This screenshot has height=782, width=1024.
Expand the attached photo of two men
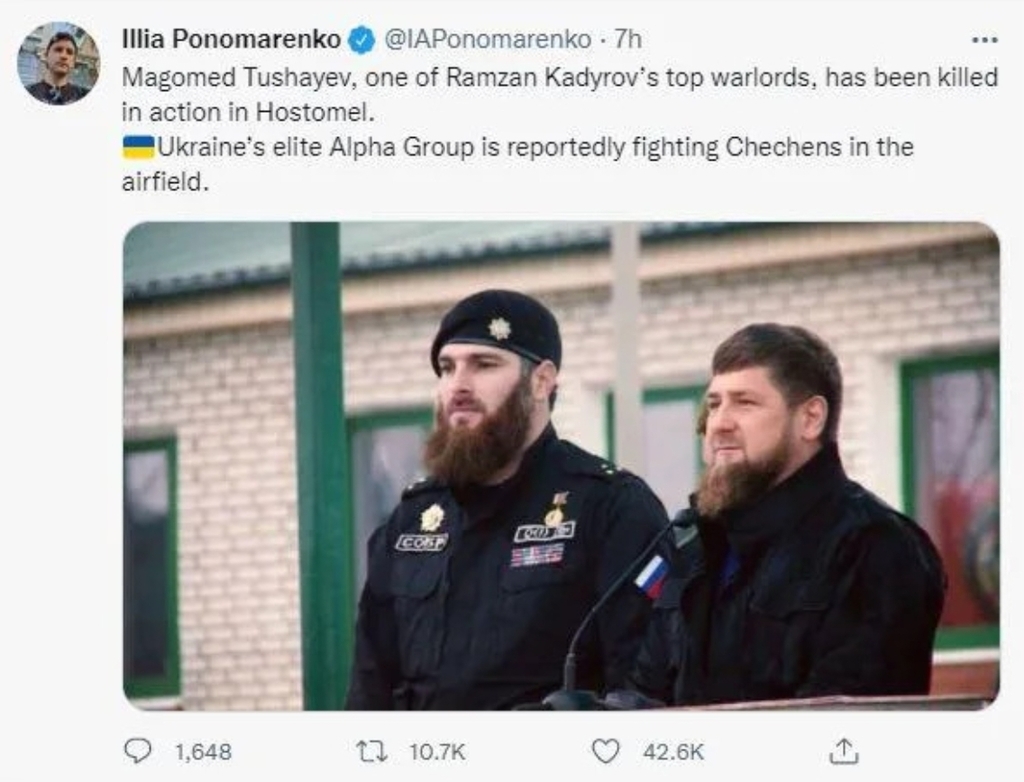click(x=561, y=466)
